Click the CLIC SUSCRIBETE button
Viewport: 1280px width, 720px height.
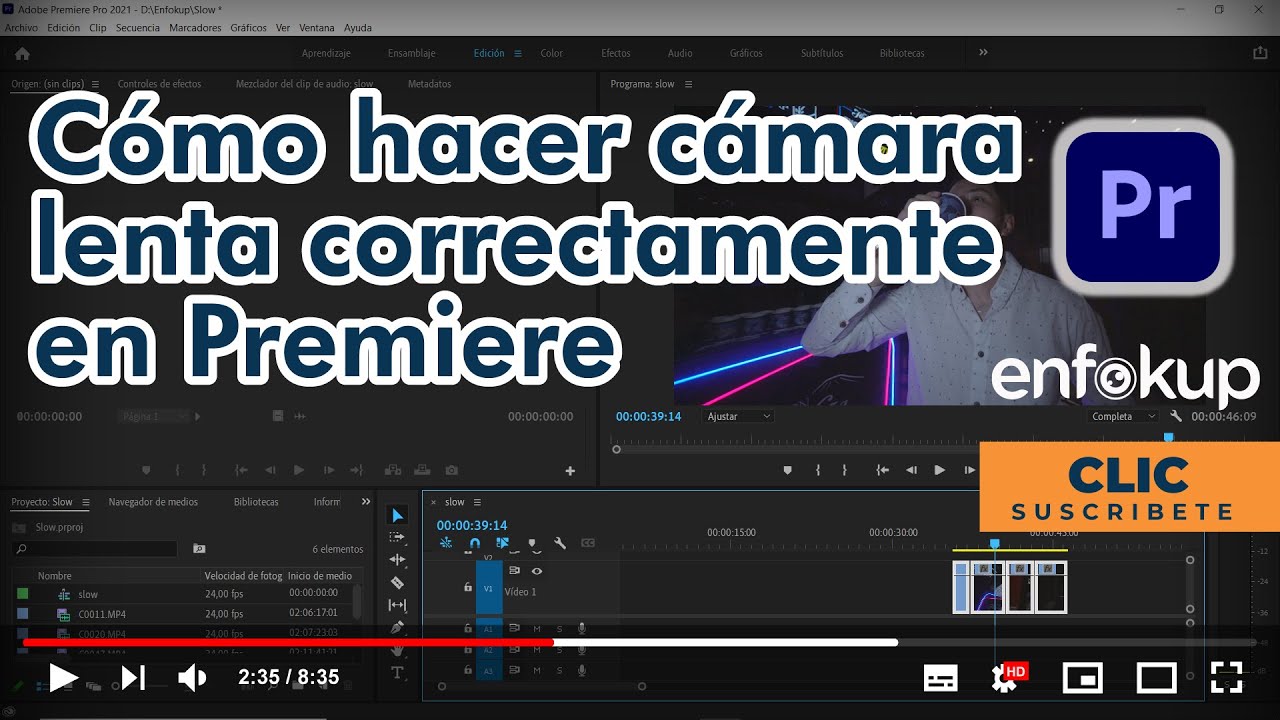[1129, 487]
